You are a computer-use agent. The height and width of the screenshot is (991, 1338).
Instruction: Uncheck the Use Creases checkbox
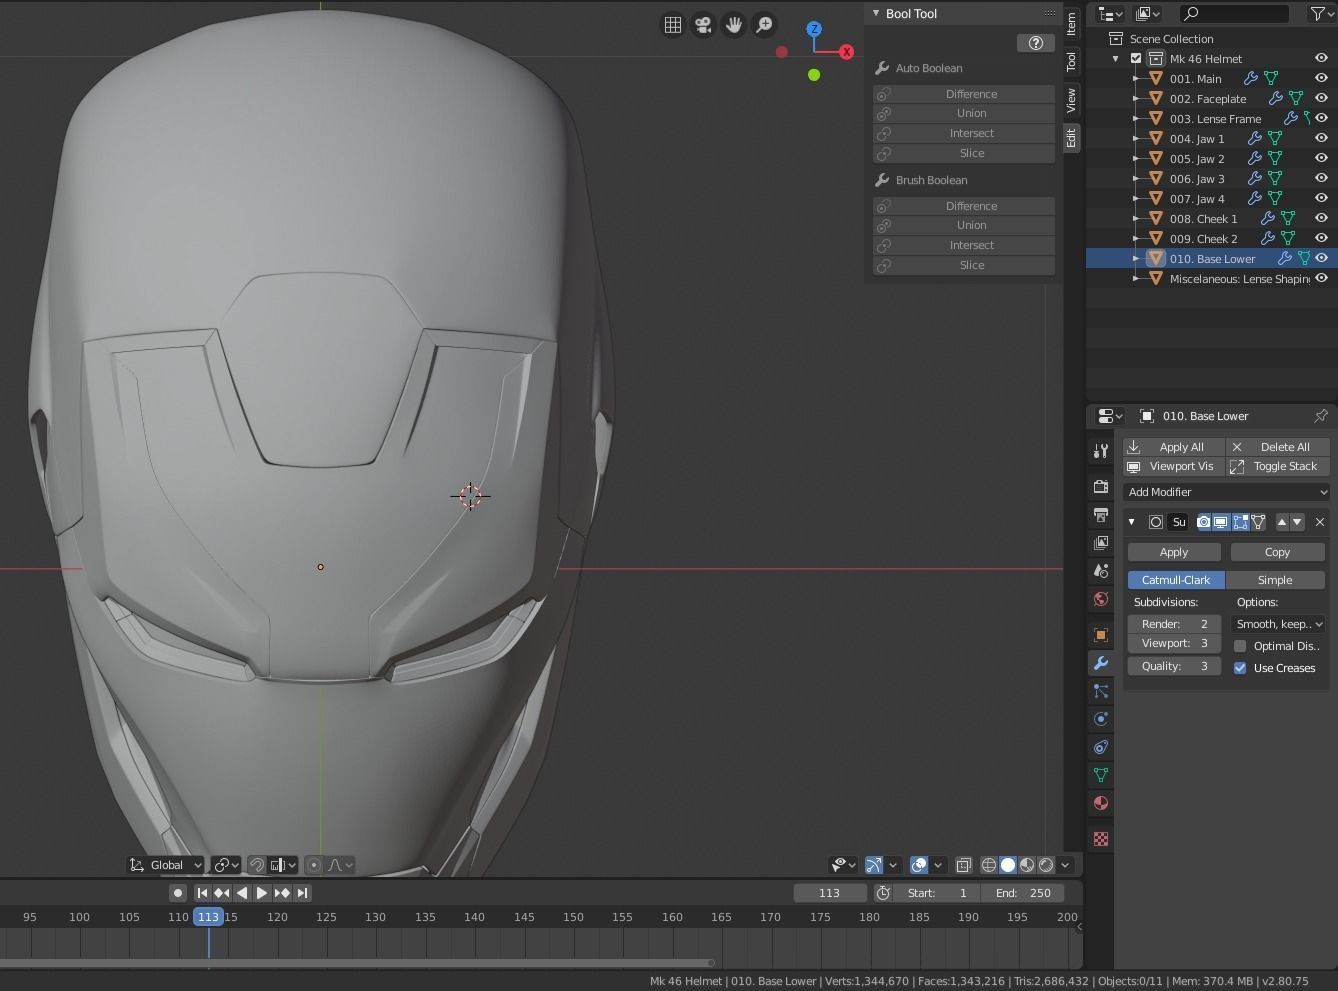tap(1240, 668)
